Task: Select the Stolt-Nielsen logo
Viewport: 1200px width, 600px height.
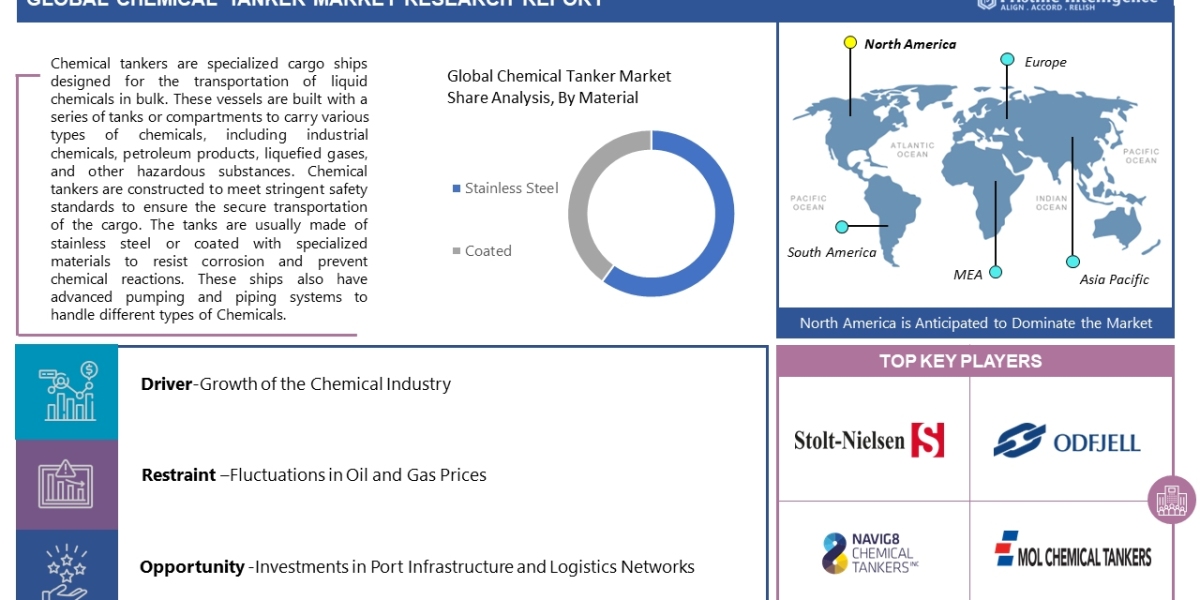Action: (869, 440)
